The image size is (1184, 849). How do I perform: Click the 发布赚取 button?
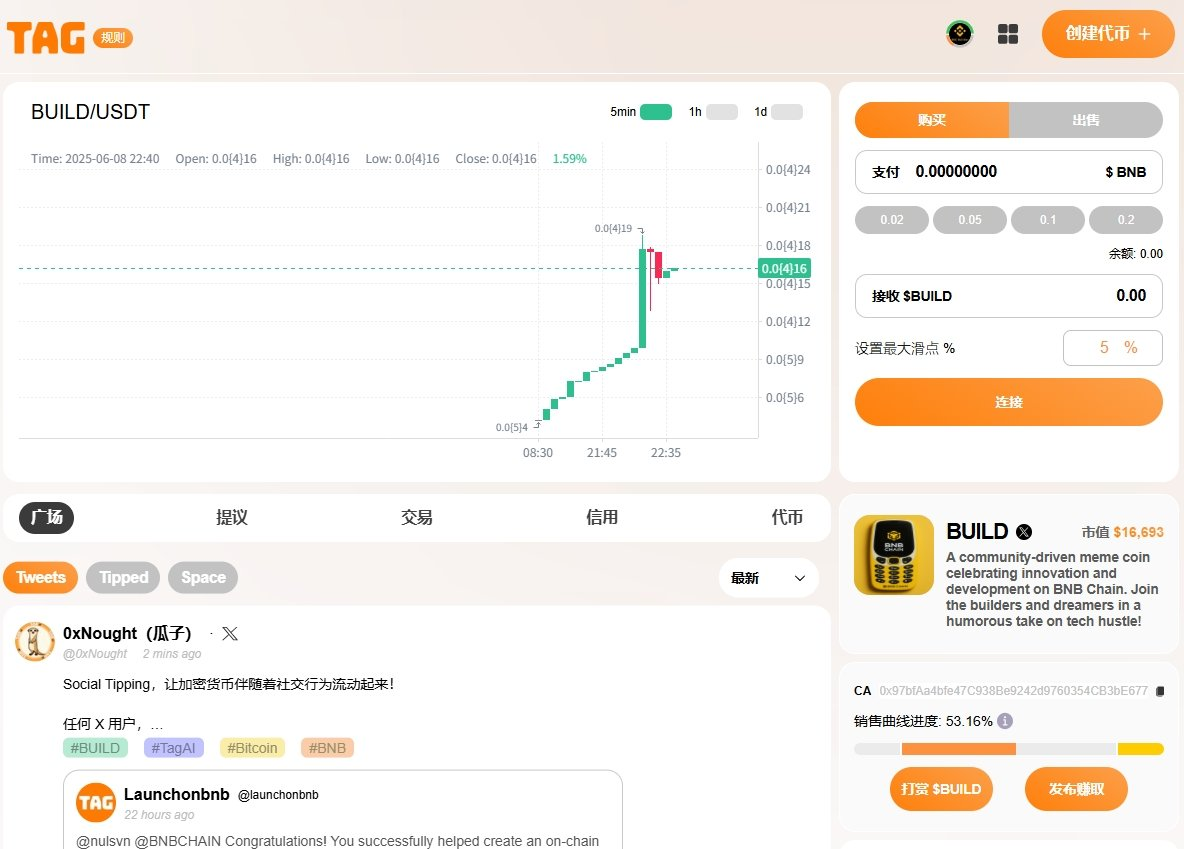point(1076,789)
